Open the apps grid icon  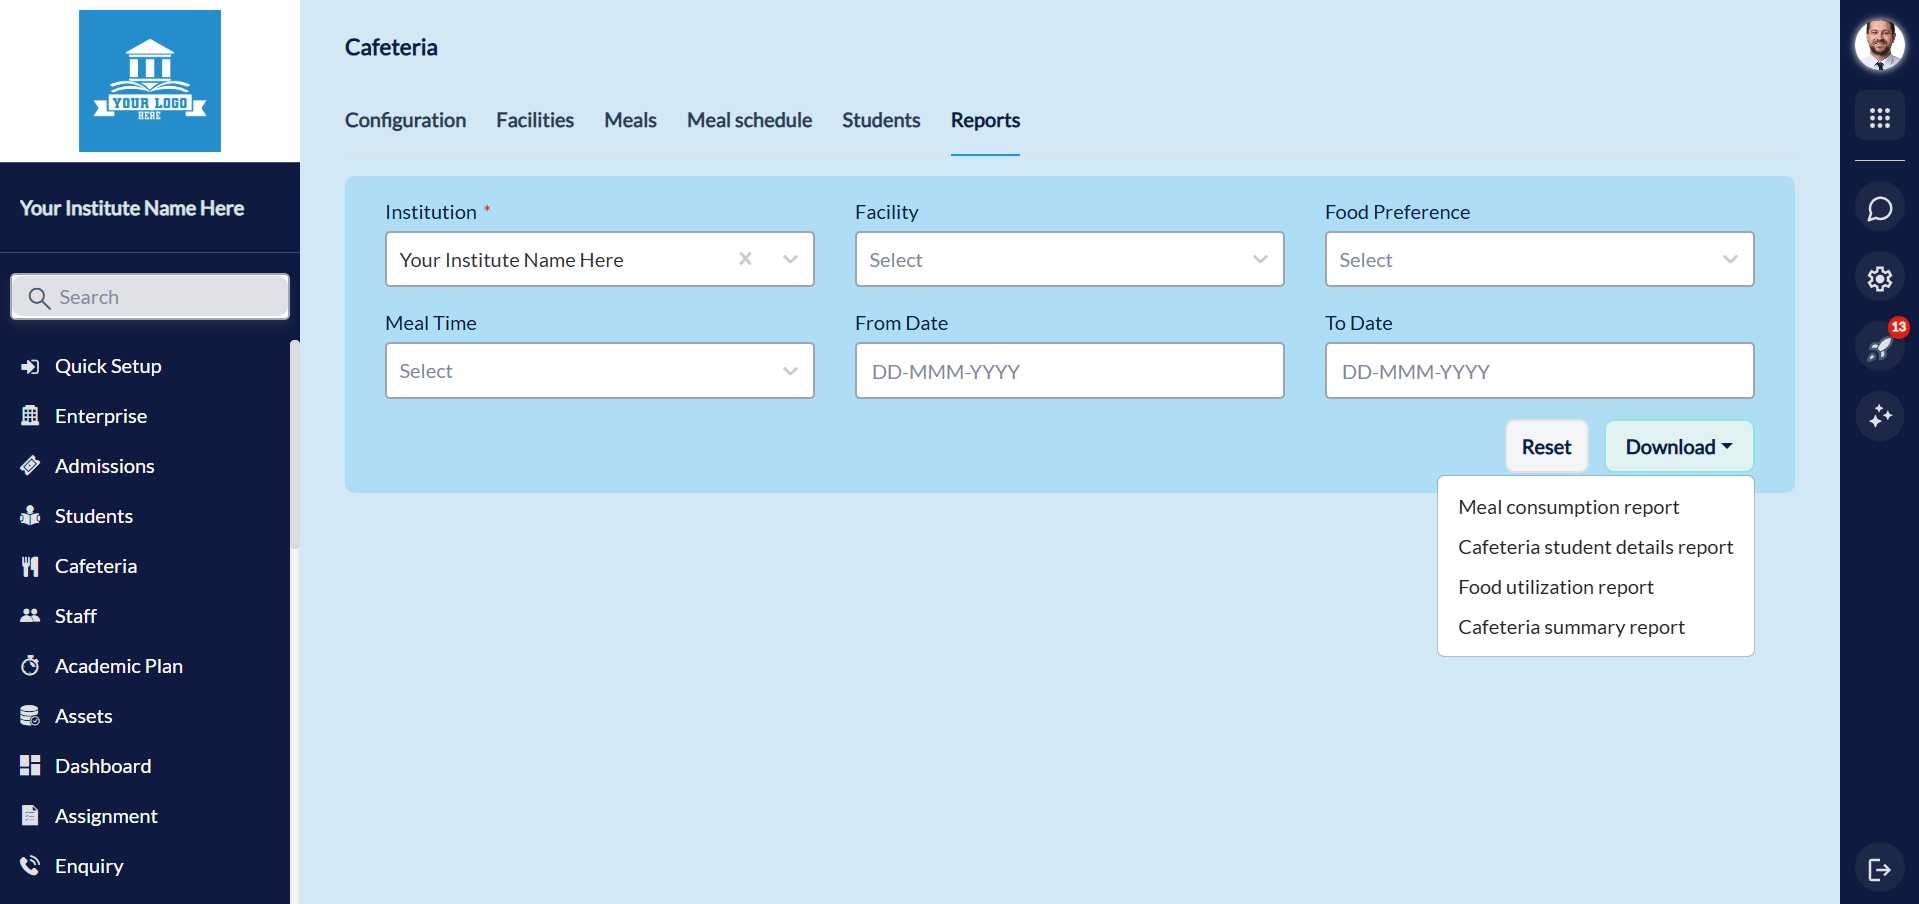coord(1879,118)
